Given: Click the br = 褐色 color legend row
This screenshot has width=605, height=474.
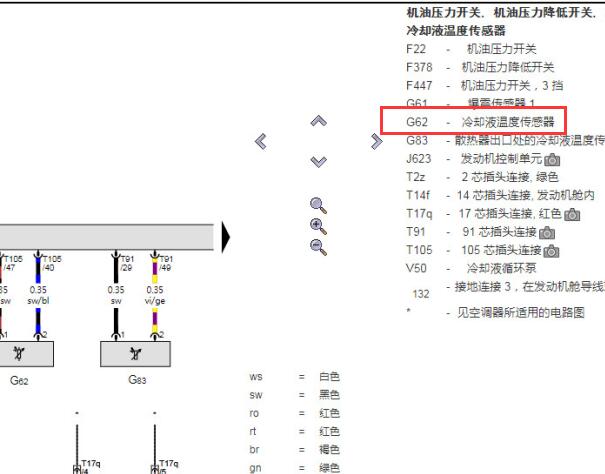Looking at the screenshot, I should 294,450.
